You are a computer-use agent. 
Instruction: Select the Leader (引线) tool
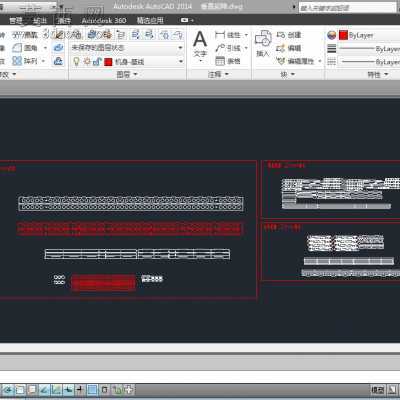coord(228,48)
